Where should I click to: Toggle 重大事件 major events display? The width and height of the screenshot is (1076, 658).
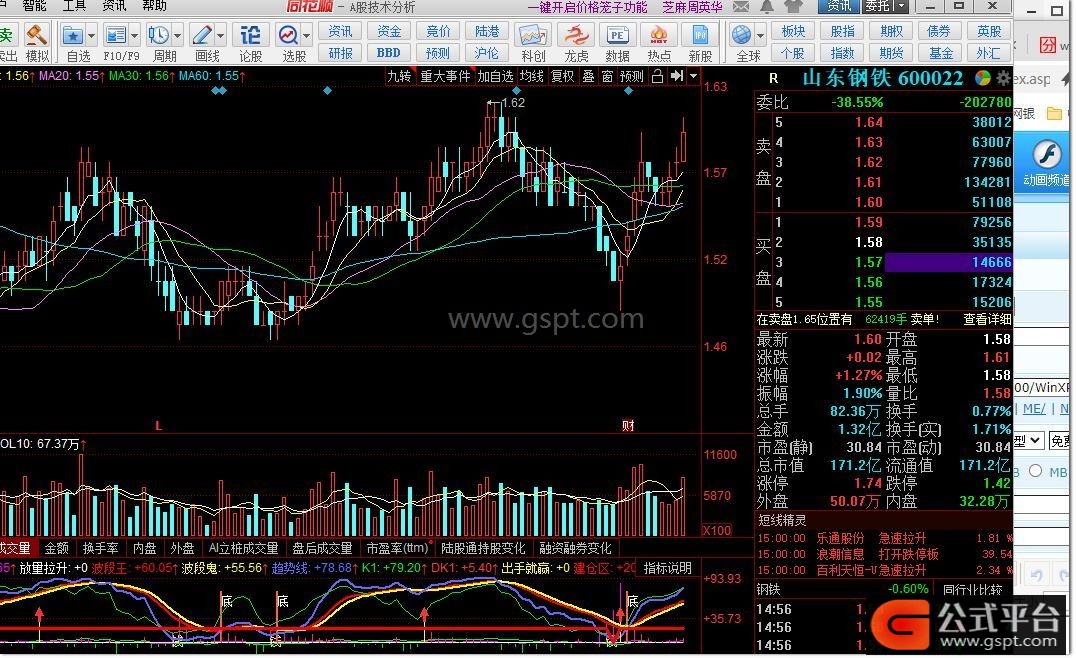click(445, 76)
